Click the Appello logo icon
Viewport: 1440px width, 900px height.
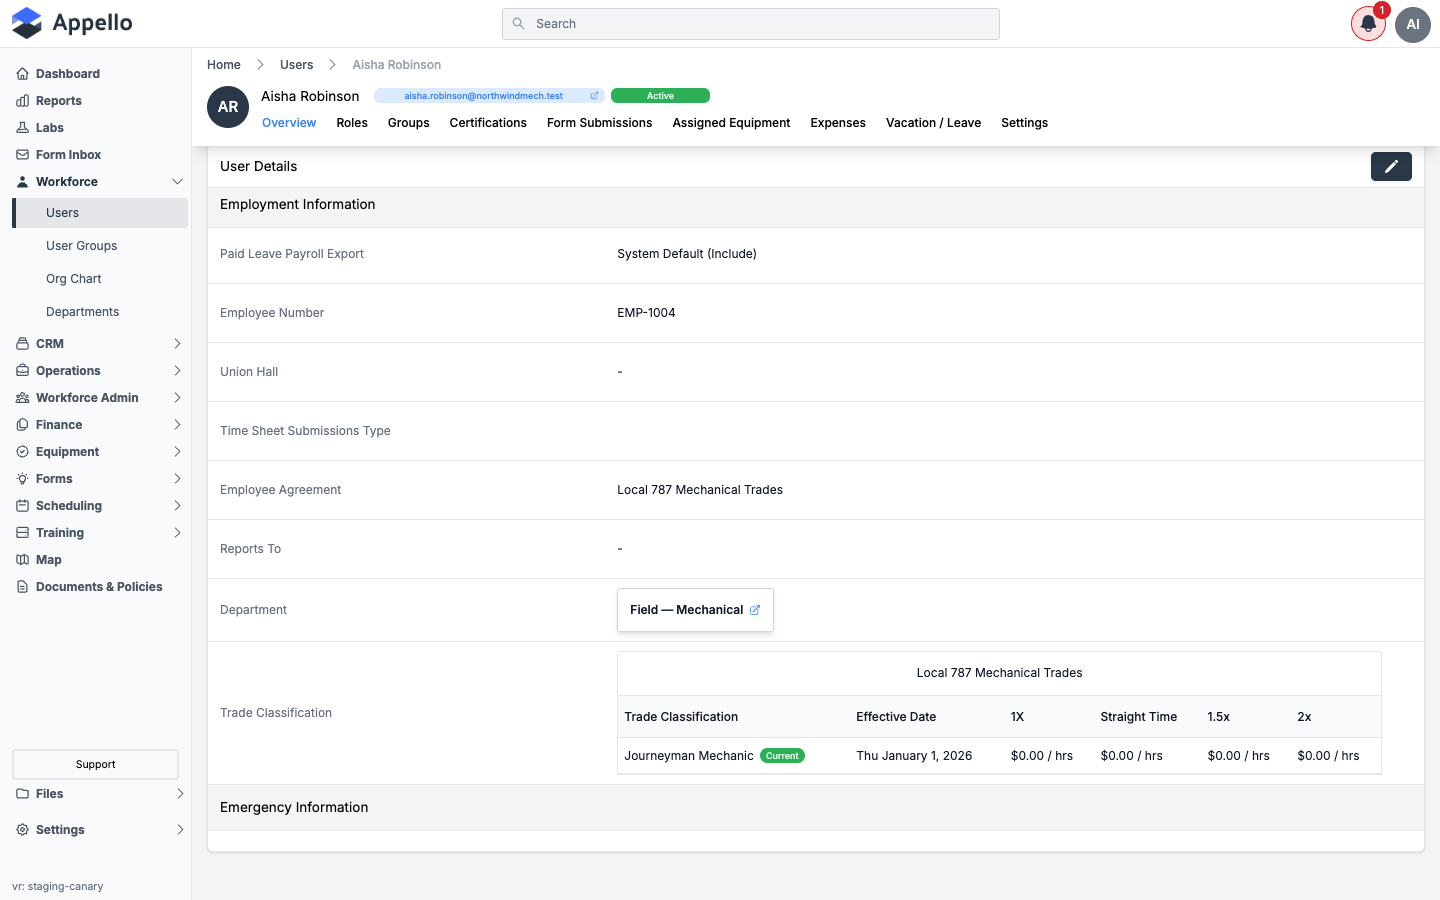[27, 23]
